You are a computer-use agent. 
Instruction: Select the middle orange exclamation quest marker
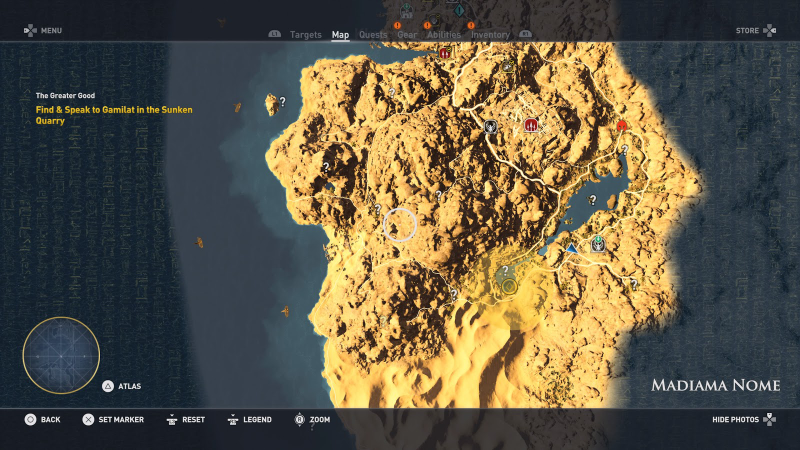tap(427, 25)
